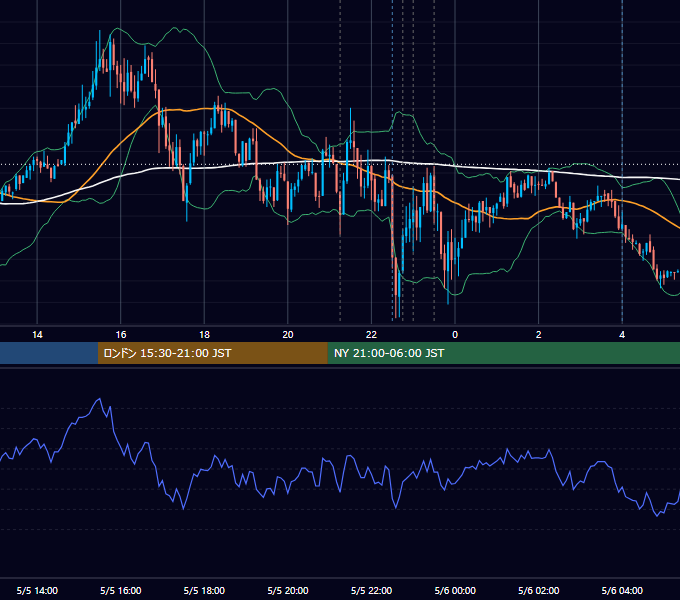Click the 5/6 00:00 date label
The image size is (680, 600).
coord(455,590)
